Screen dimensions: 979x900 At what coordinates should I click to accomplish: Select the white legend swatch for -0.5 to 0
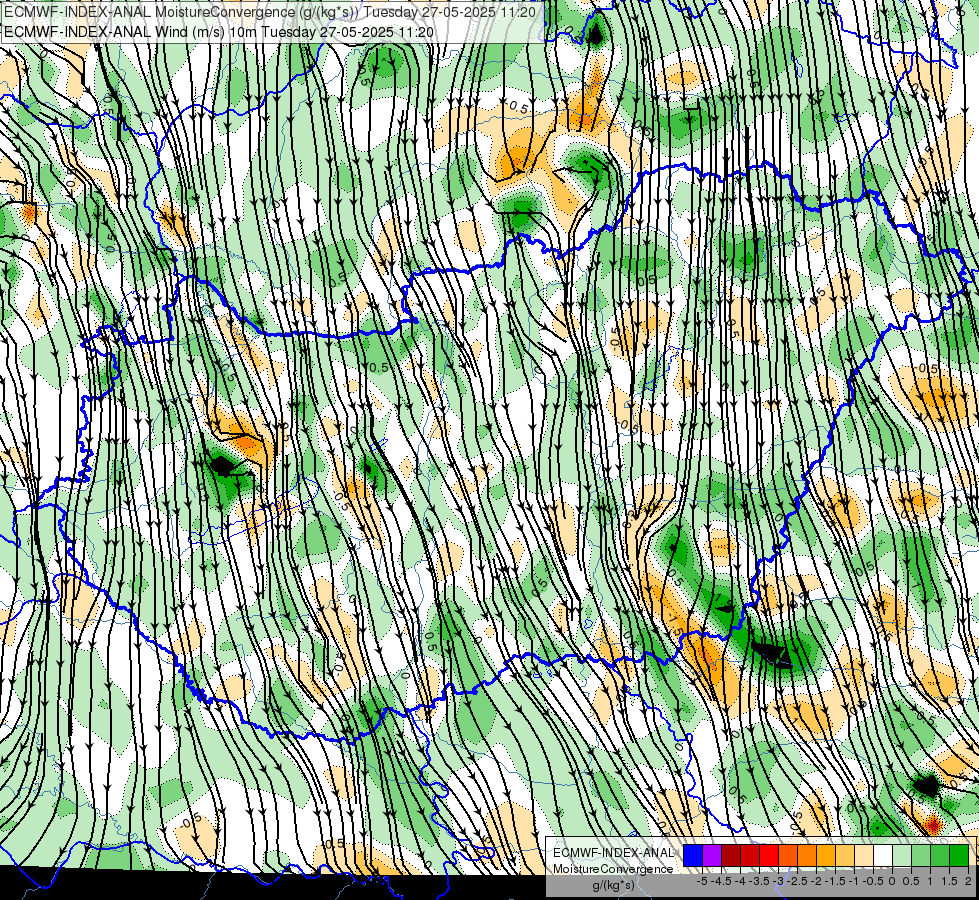coord(883,855)
